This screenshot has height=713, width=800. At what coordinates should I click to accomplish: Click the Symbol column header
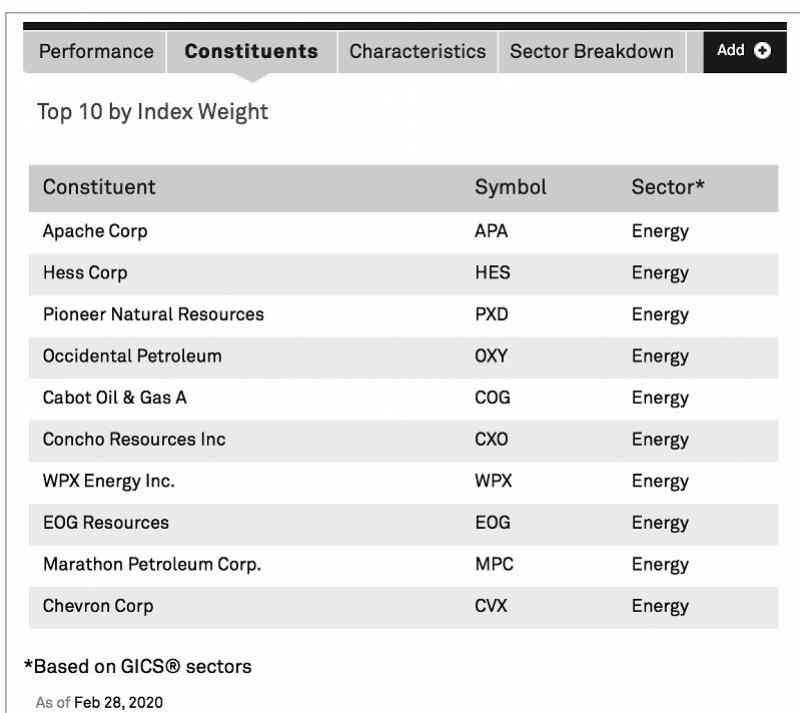(510, 187)
